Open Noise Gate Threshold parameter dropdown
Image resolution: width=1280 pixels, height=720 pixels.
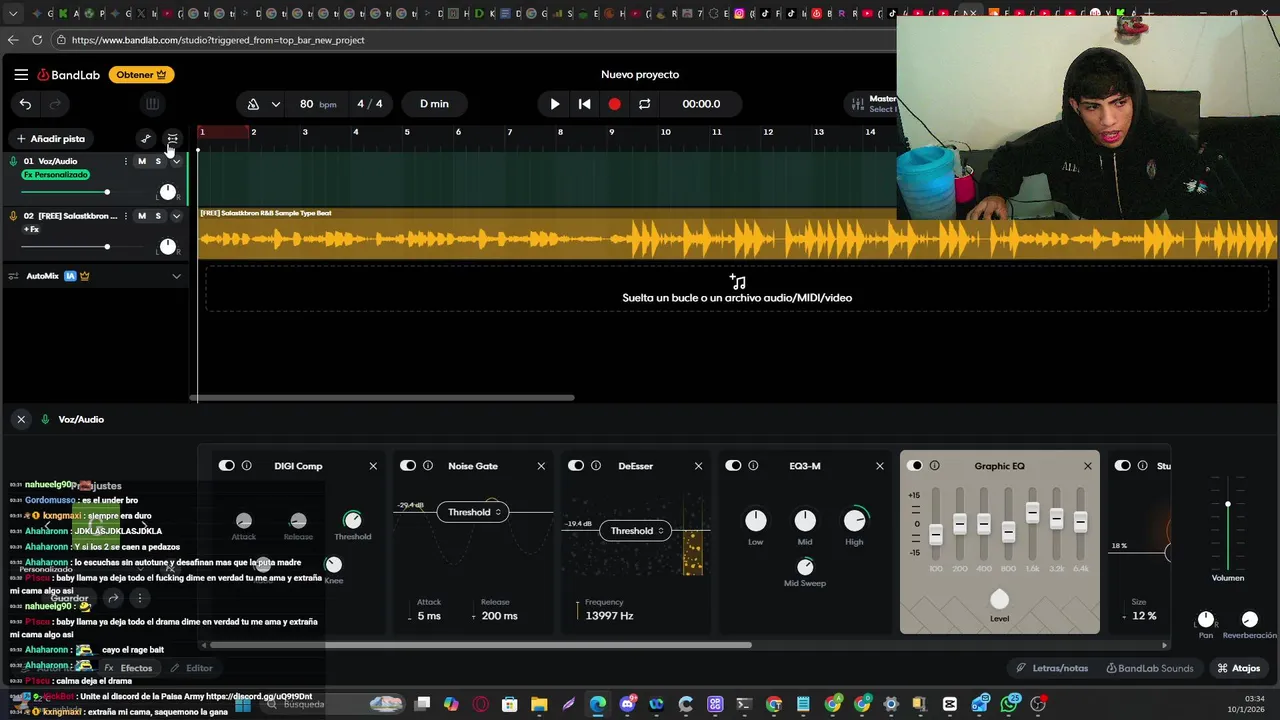tap(473, 512)
